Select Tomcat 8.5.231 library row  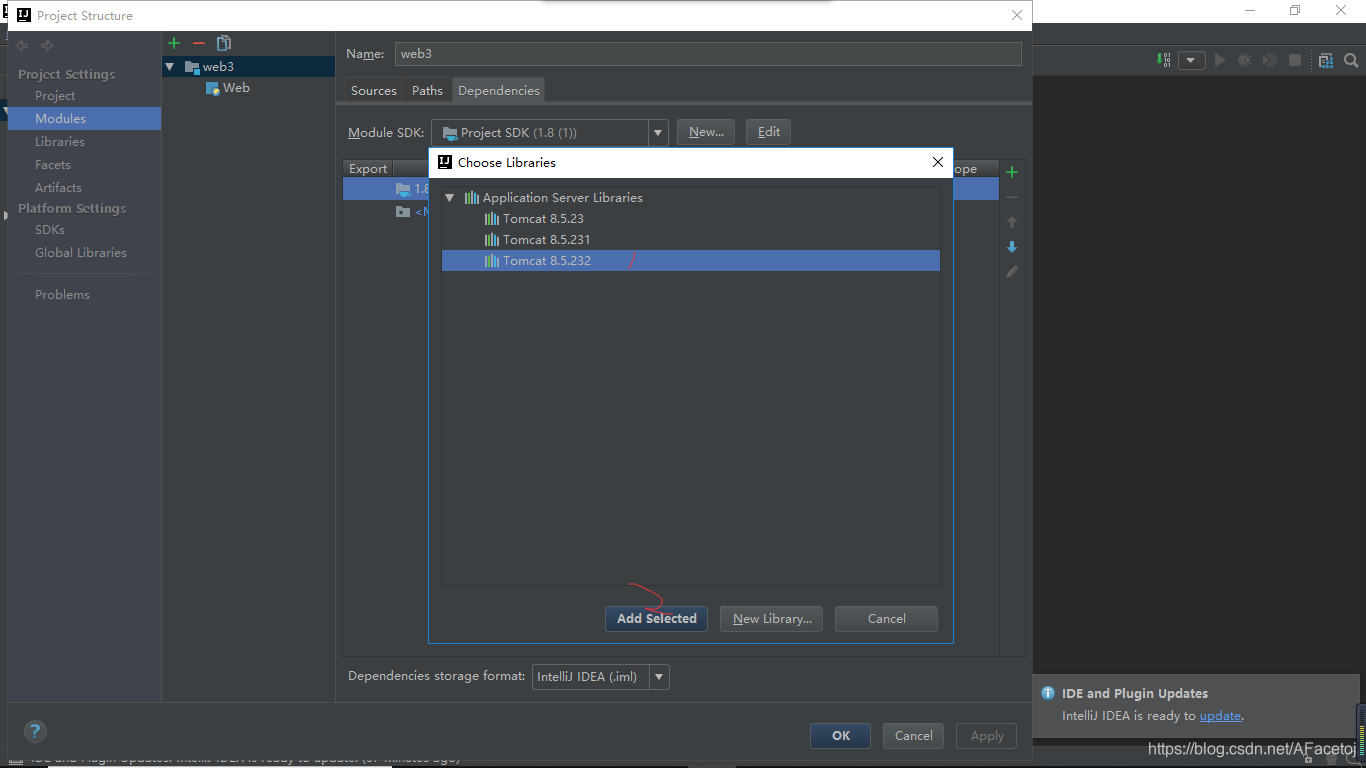point(691,240)
